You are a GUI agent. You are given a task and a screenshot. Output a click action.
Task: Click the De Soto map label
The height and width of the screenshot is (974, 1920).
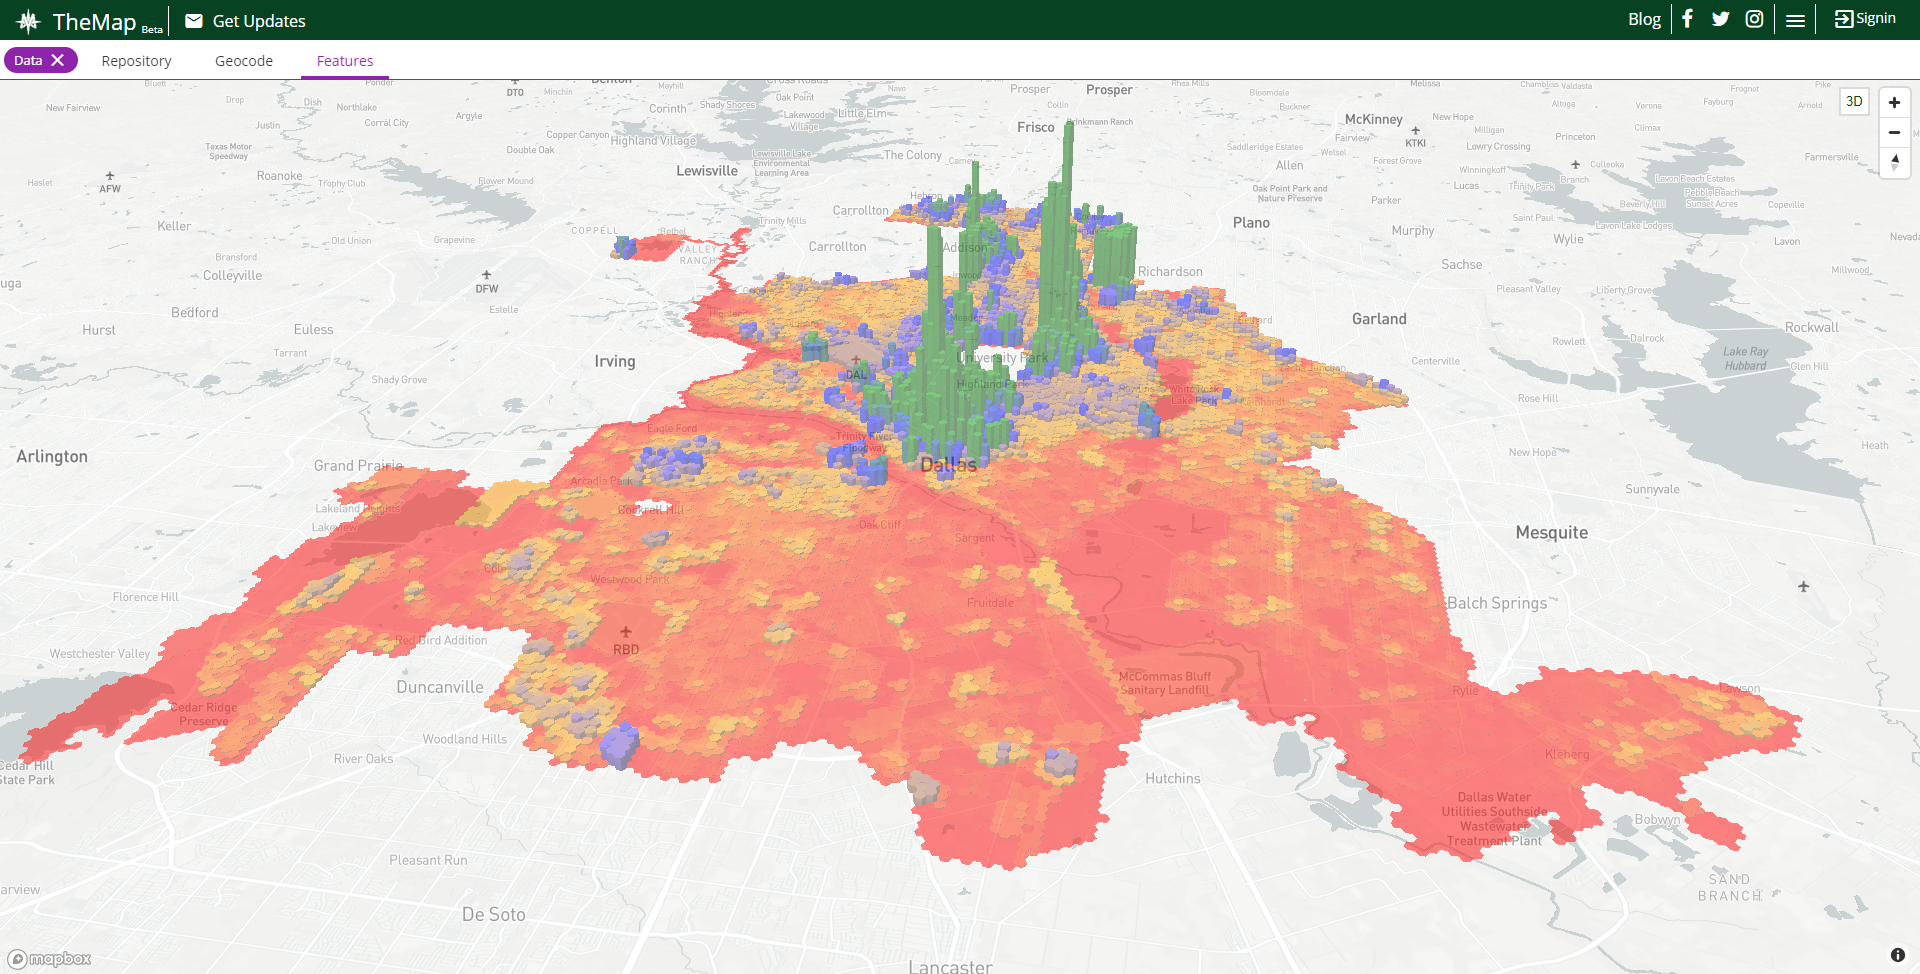pyautogui.click(x=494, y=915)
